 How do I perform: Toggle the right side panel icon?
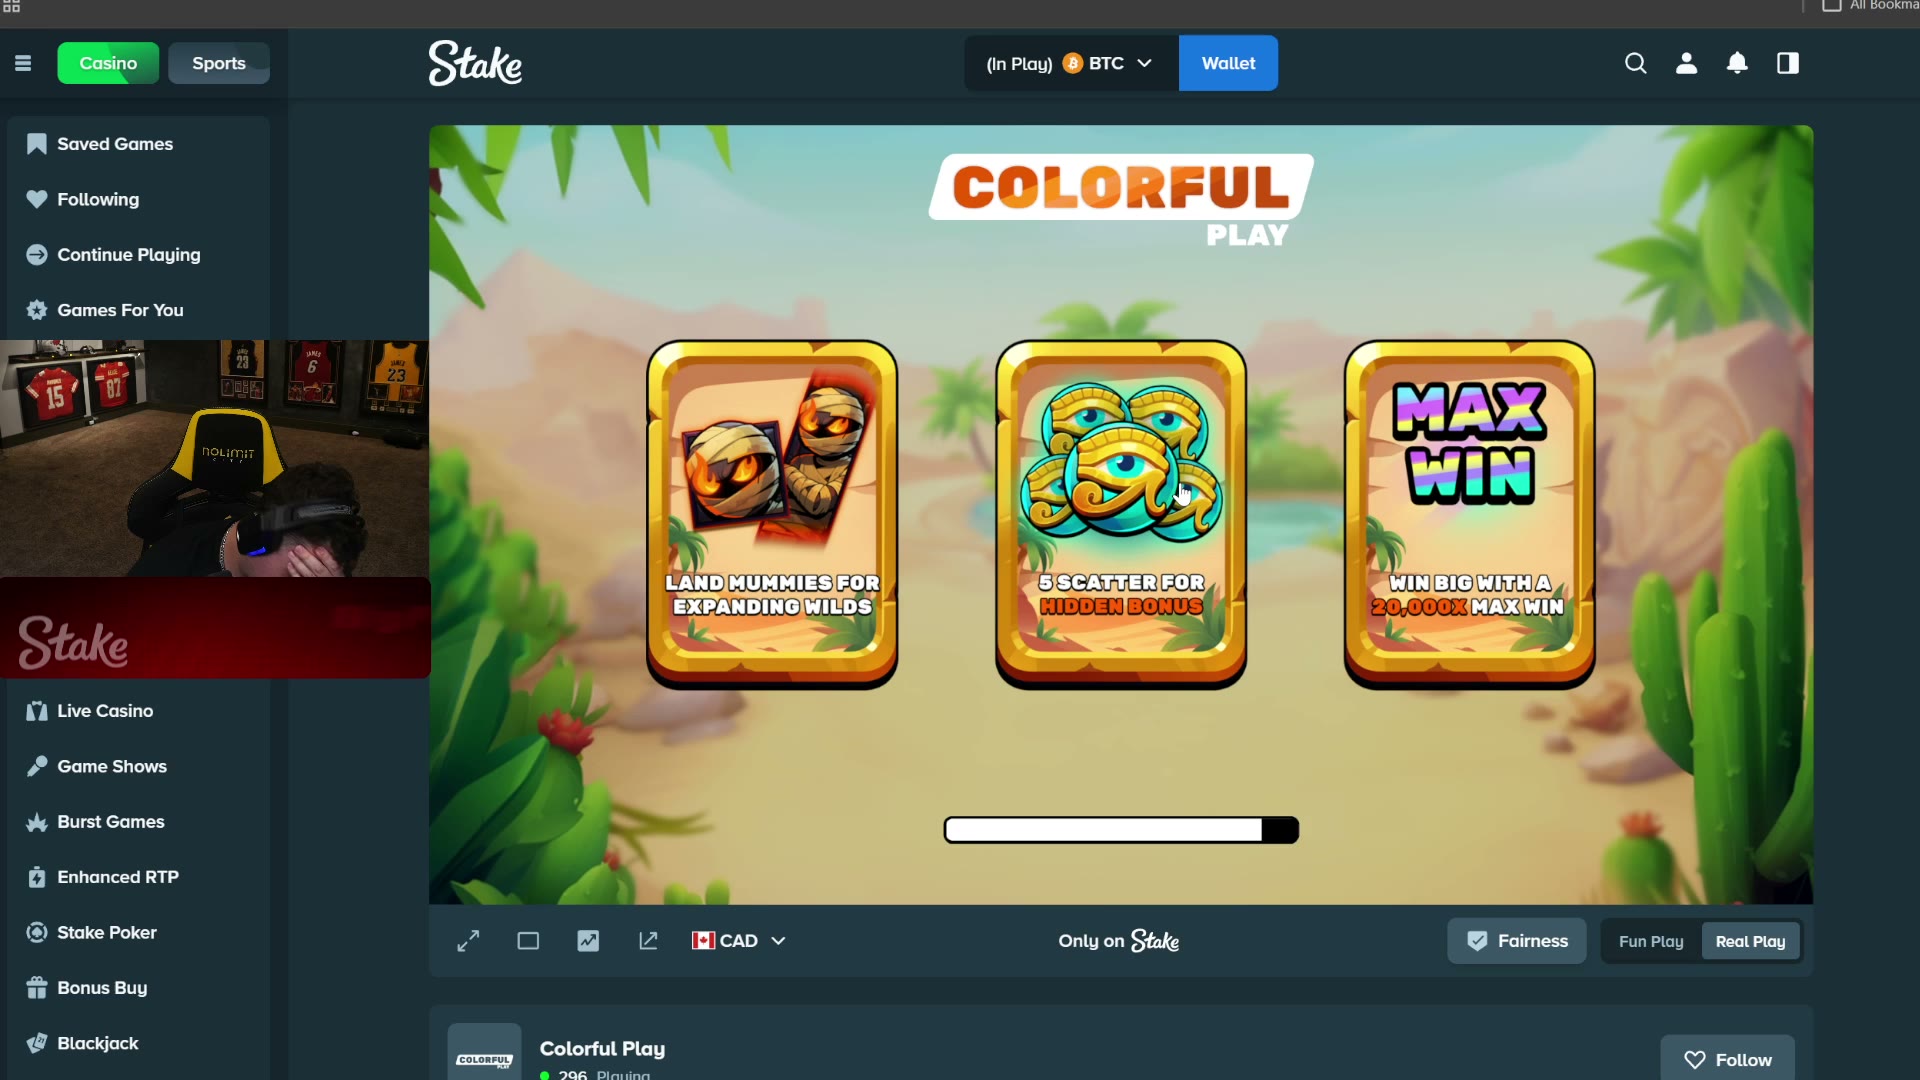pyautogui.click(x=1788, y=63)
